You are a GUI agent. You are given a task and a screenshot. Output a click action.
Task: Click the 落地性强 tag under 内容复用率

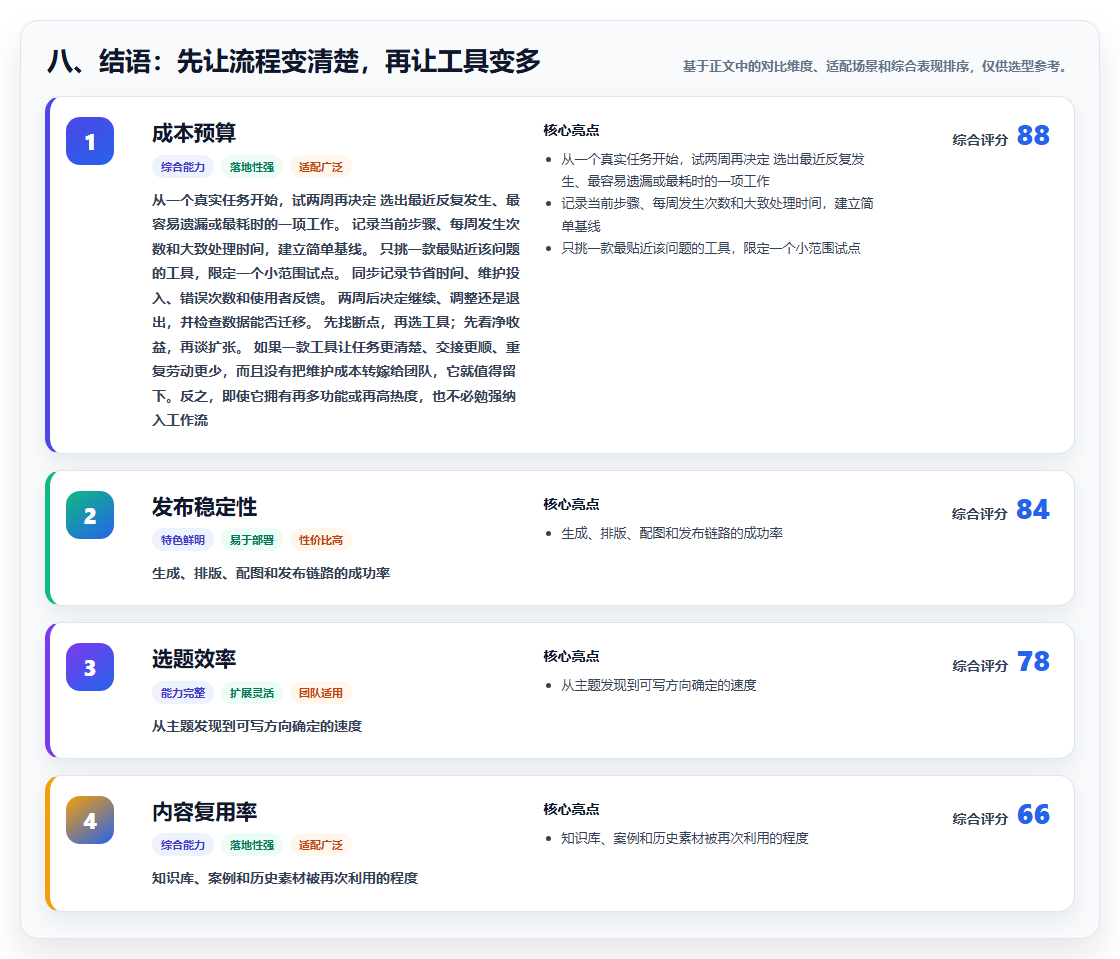[x=252, y=845]
